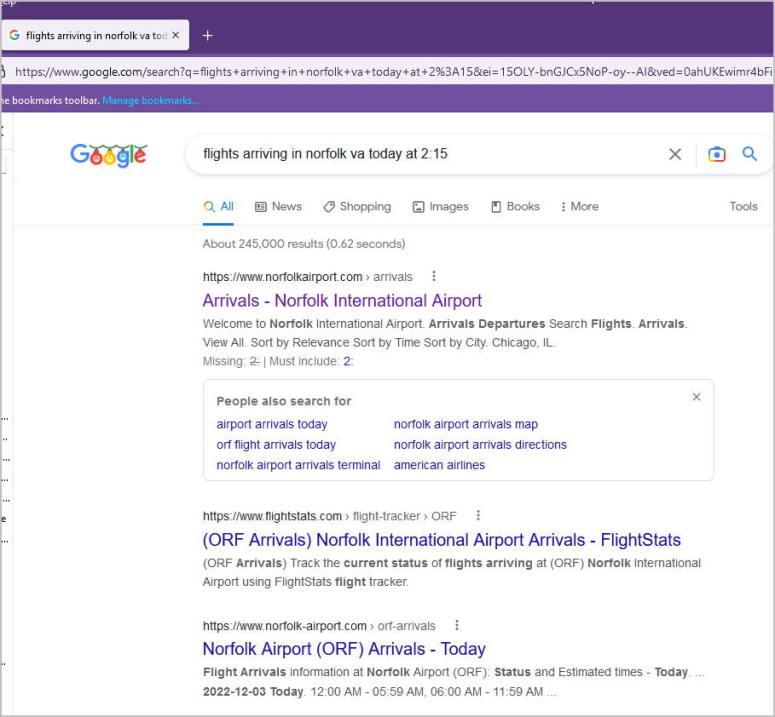Image resolution: width=775 pixels, height=717 pixels.
Task: Switch to the Books results tab
Action: point(515,206)
